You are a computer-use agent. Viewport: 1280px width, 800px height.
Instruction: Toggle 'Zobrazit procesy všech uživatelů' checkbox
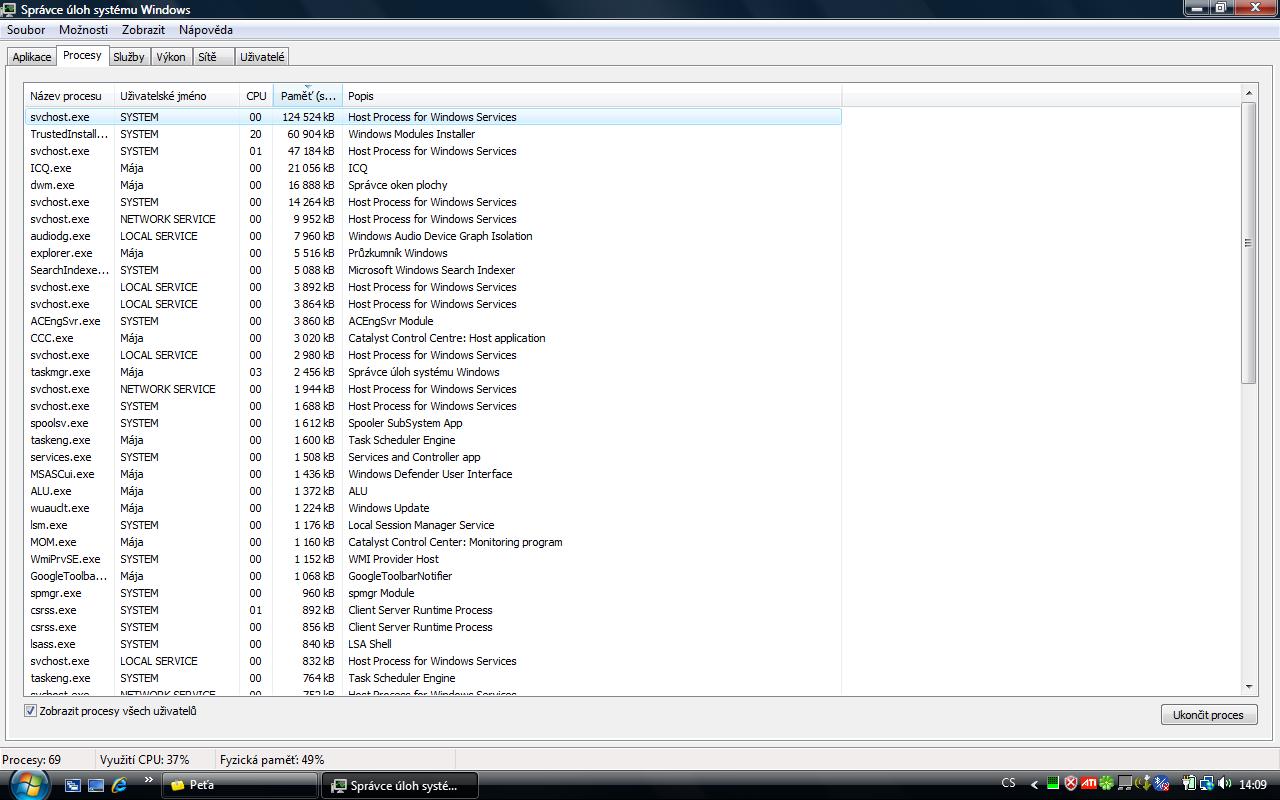(30, 711)
